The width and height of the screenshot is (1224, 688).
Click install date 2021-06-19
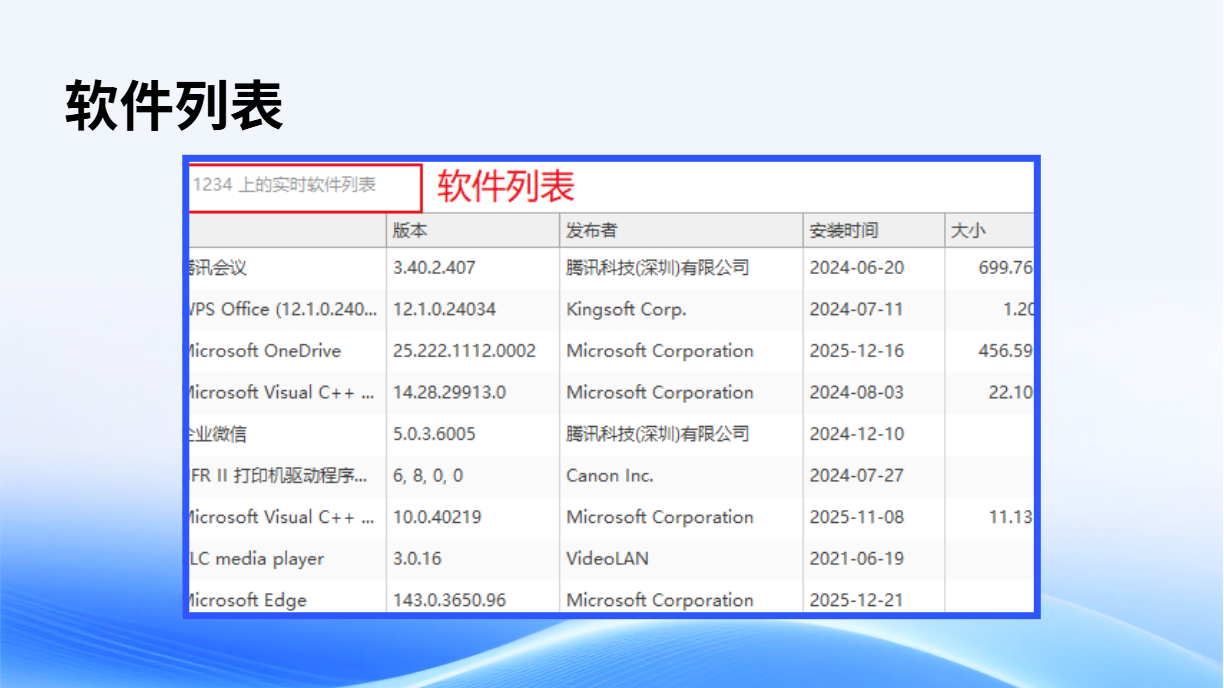point(856,559)
